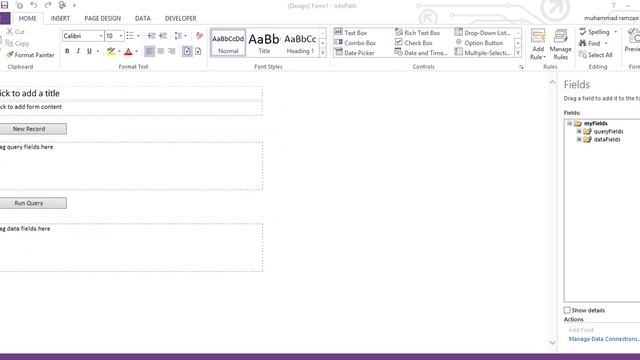
Task: Click the line spacing icon
Action: point(178,36)
